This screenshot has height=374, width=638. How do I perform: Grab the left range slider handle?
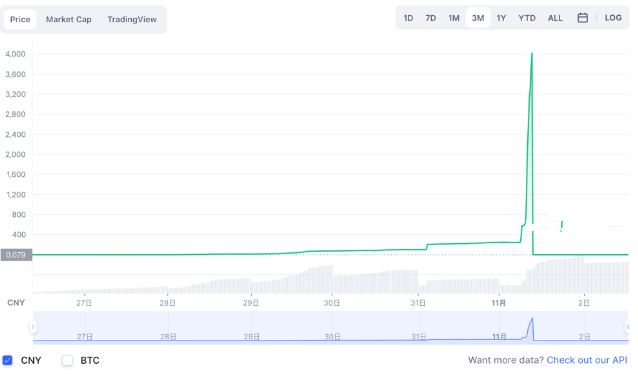33,327
